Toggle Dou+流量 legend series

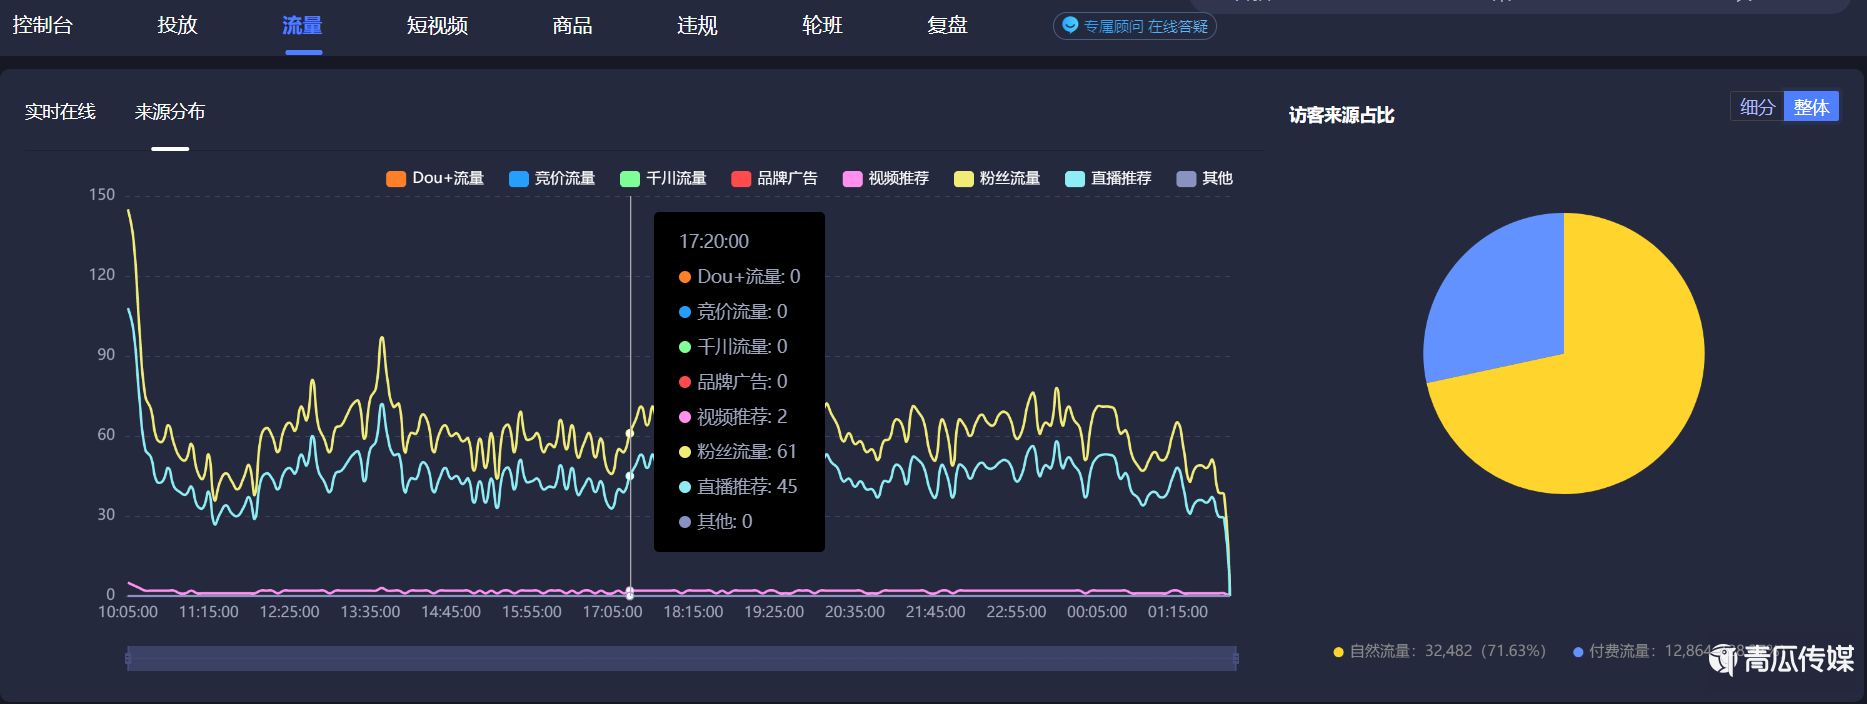[x=435, y=178]
